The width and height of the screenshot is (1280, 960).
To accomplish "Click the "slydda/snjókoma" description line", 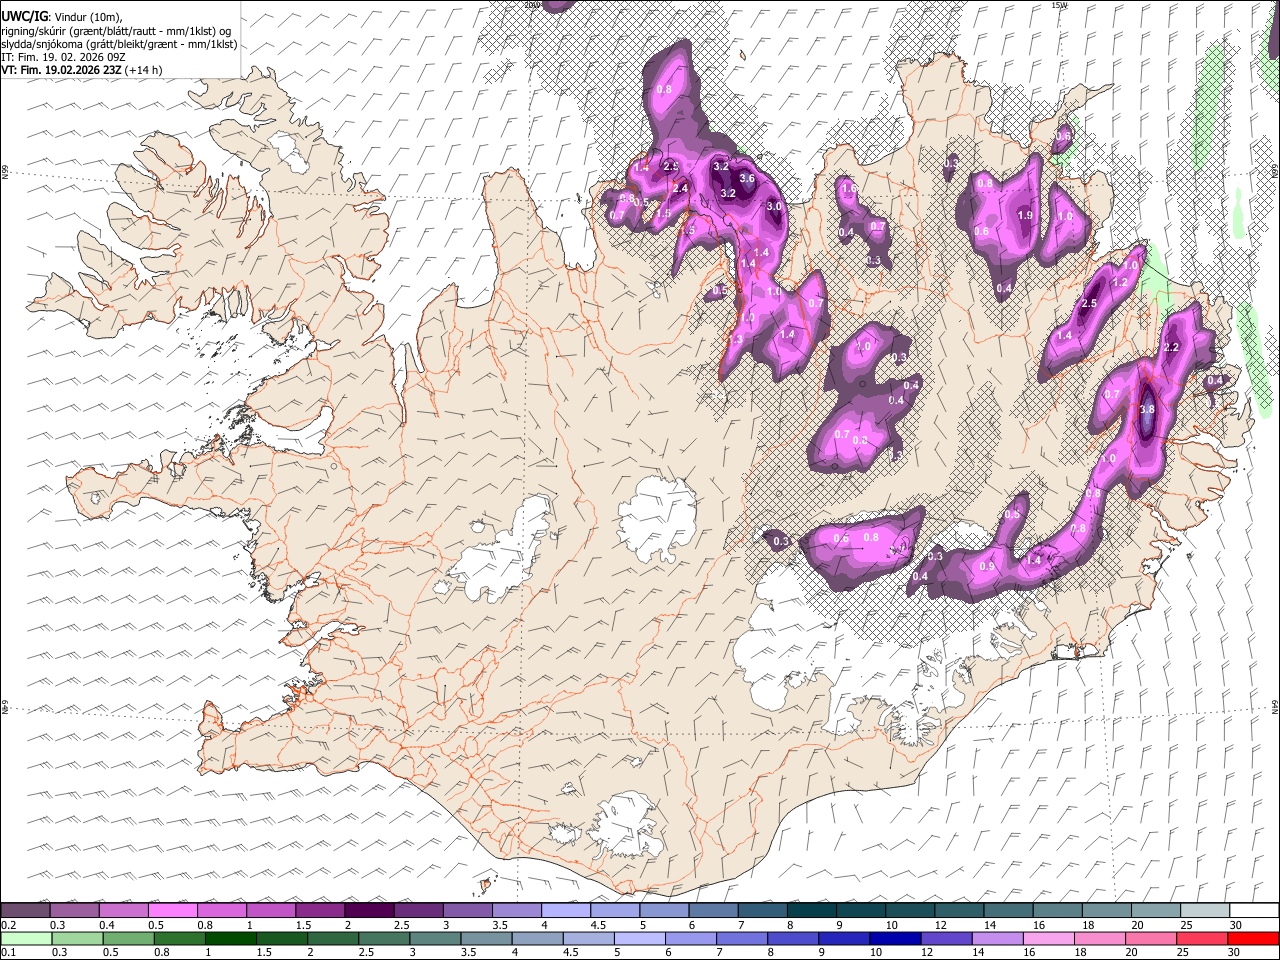I will click(x=119, y=44).
